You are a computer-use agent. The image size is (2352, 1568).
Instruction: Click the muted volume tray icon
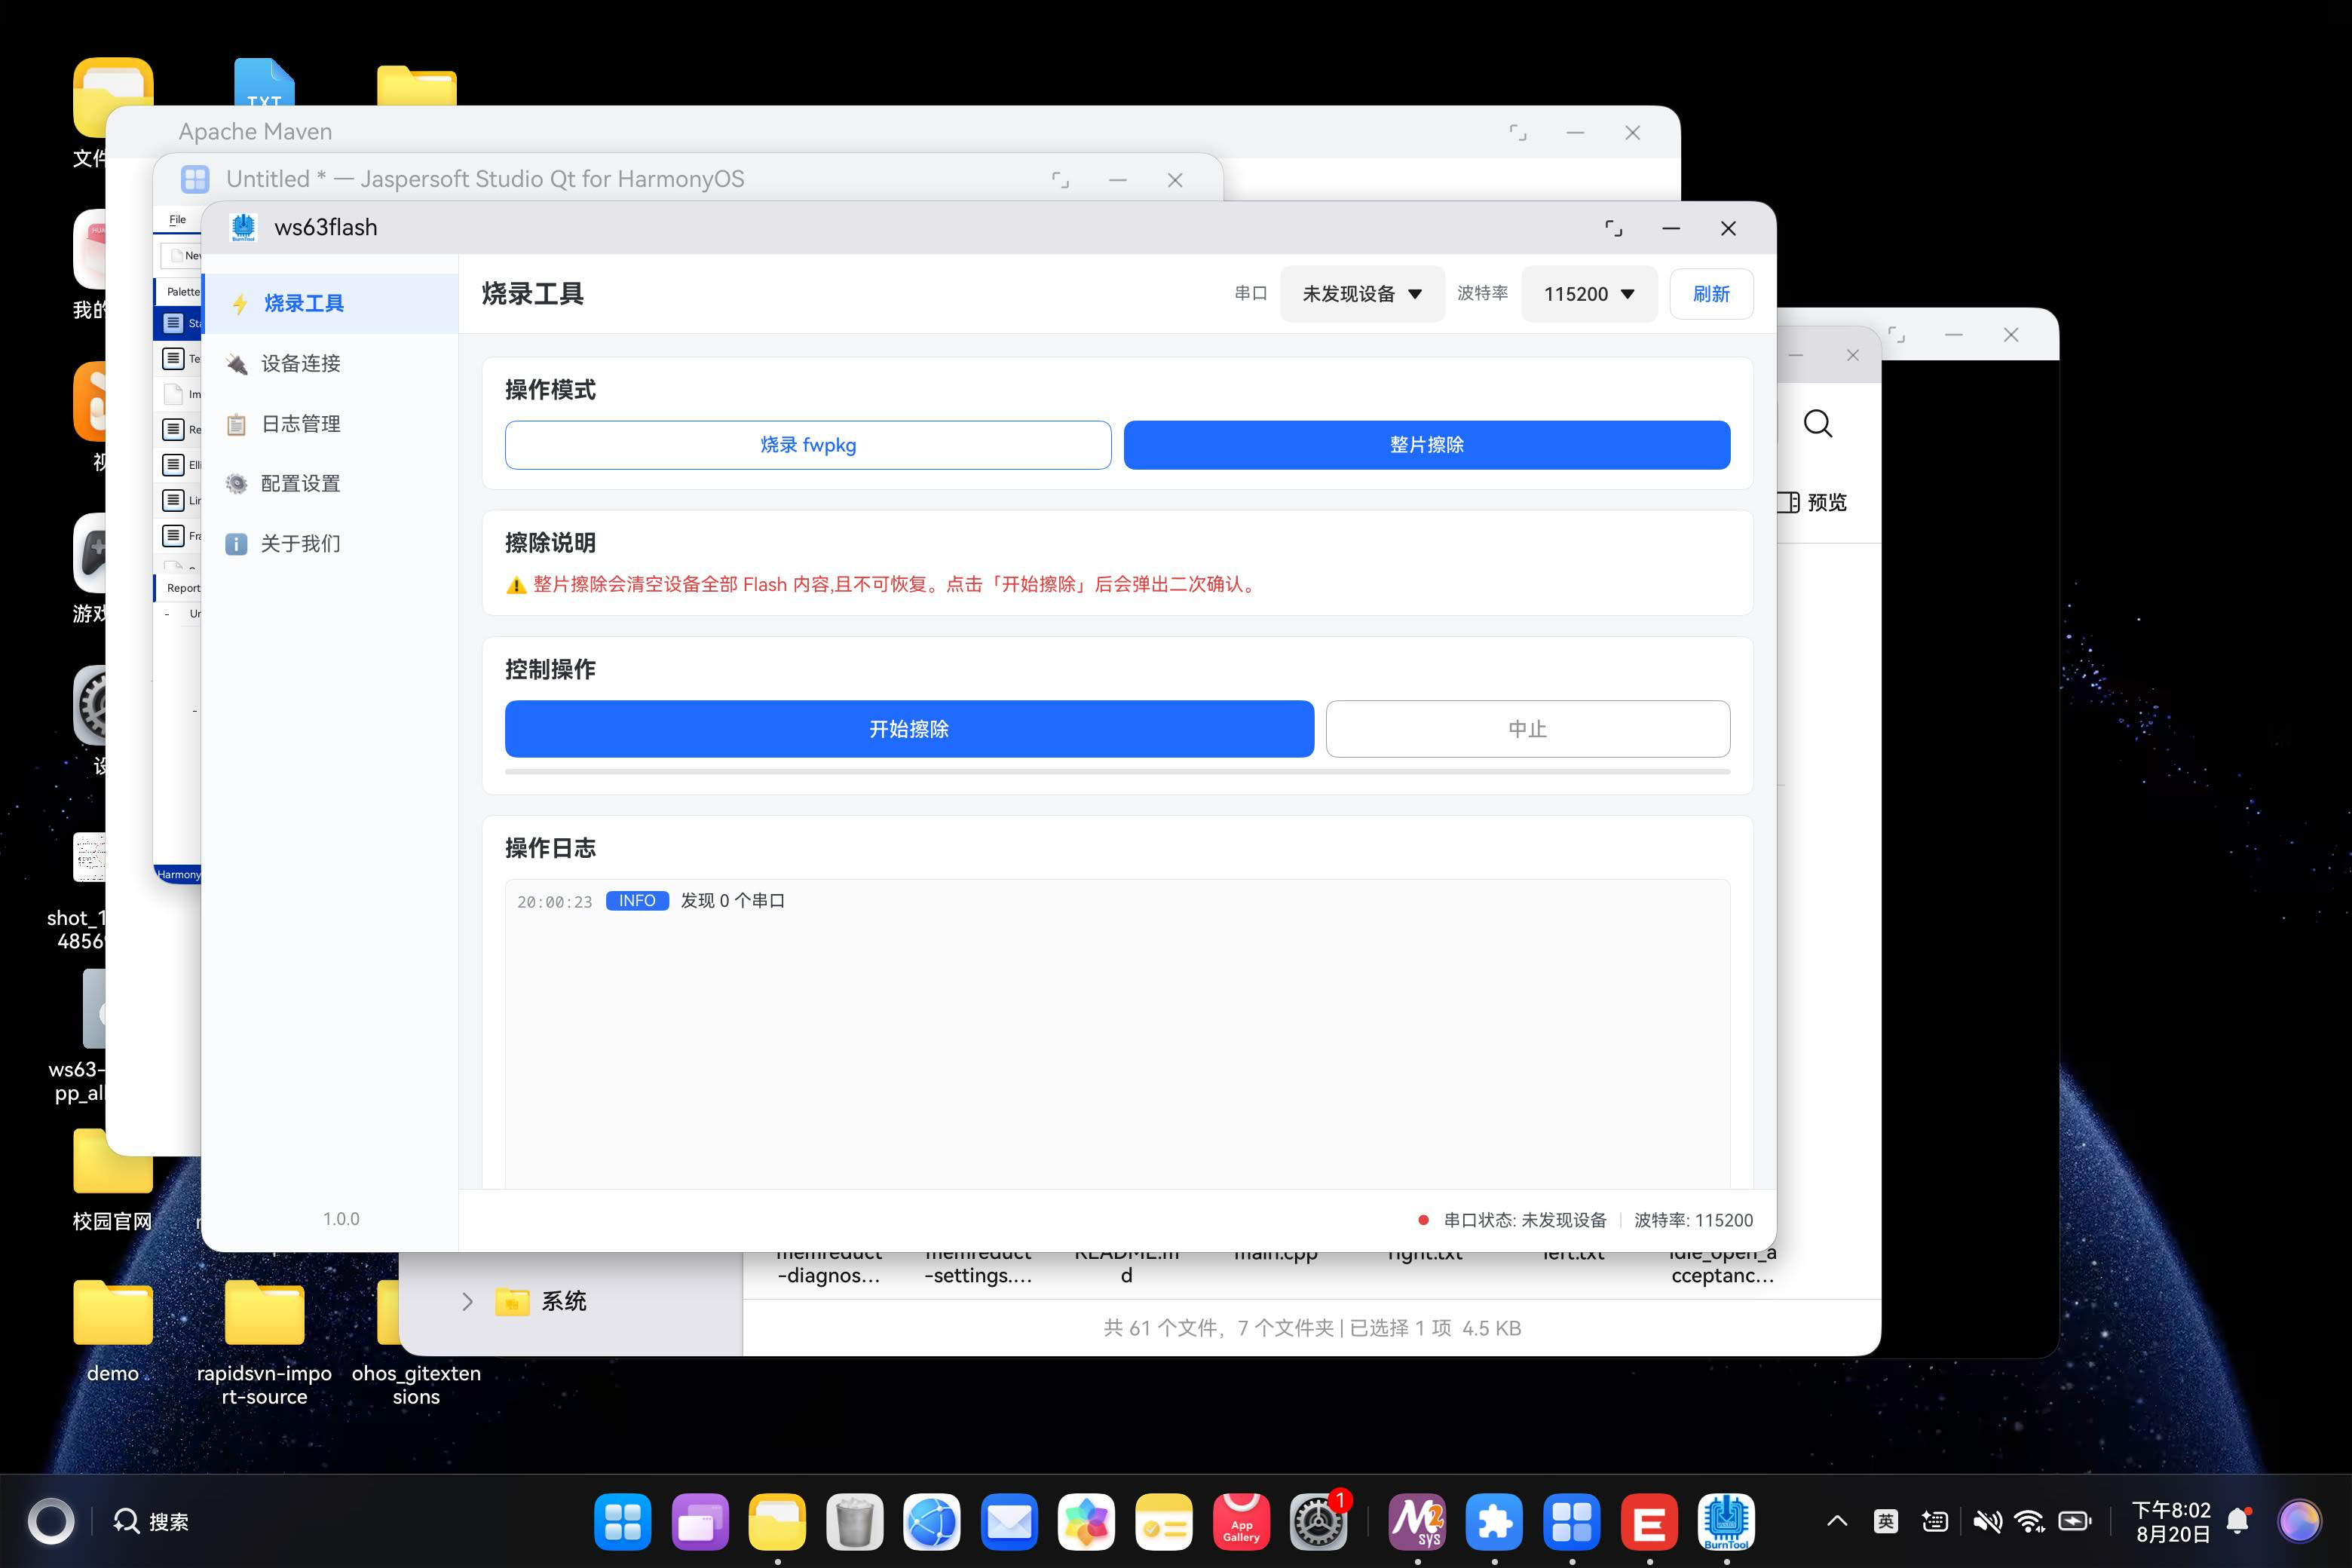tap(1987, 1521)
